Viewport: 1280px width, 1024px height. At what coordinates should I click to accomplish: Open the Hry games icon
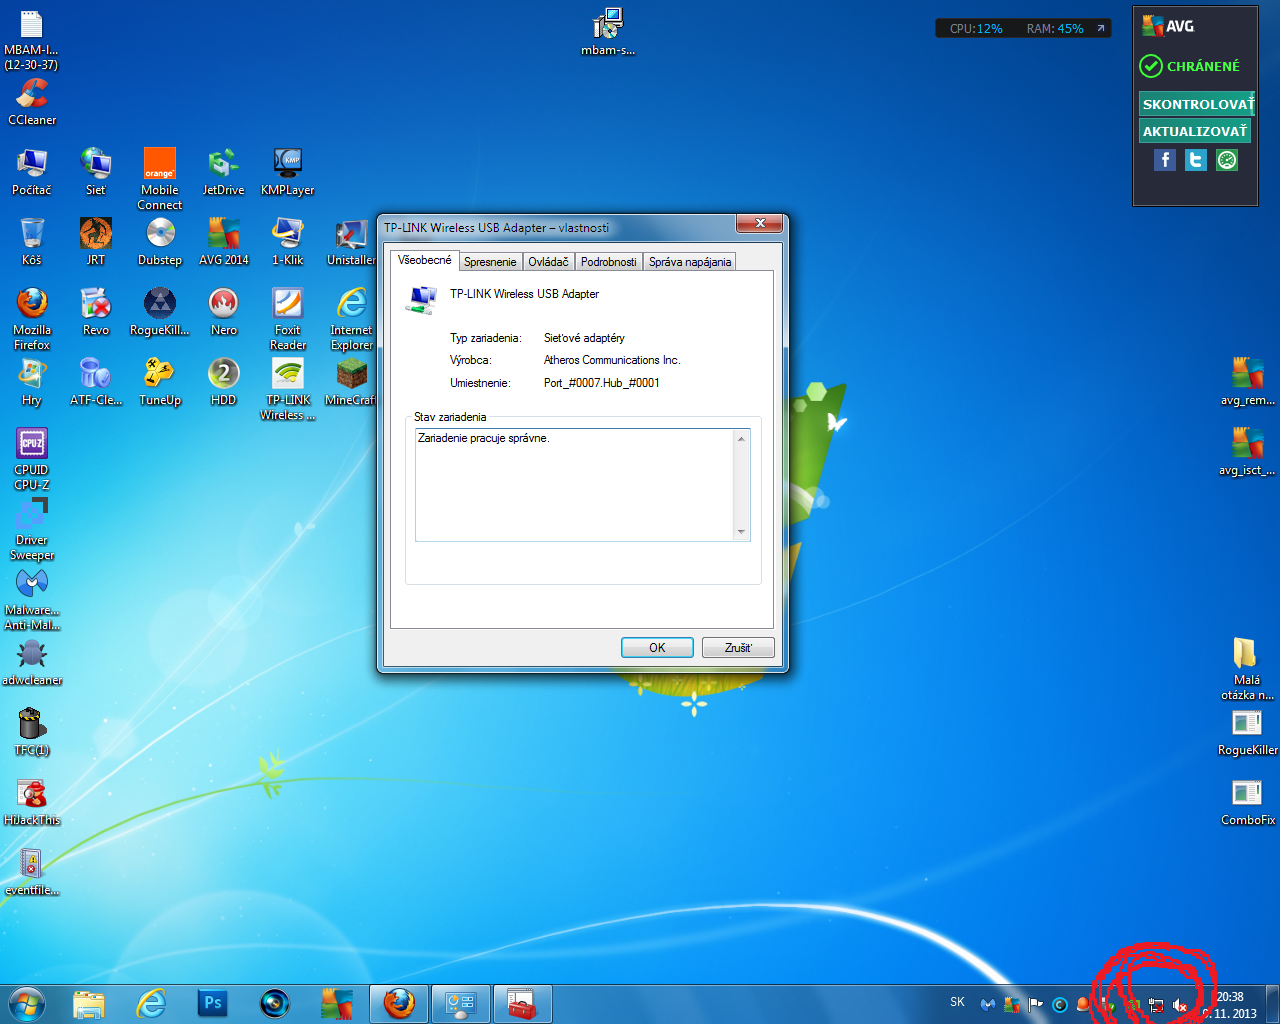pyautogui.click(x=32, y=381)
